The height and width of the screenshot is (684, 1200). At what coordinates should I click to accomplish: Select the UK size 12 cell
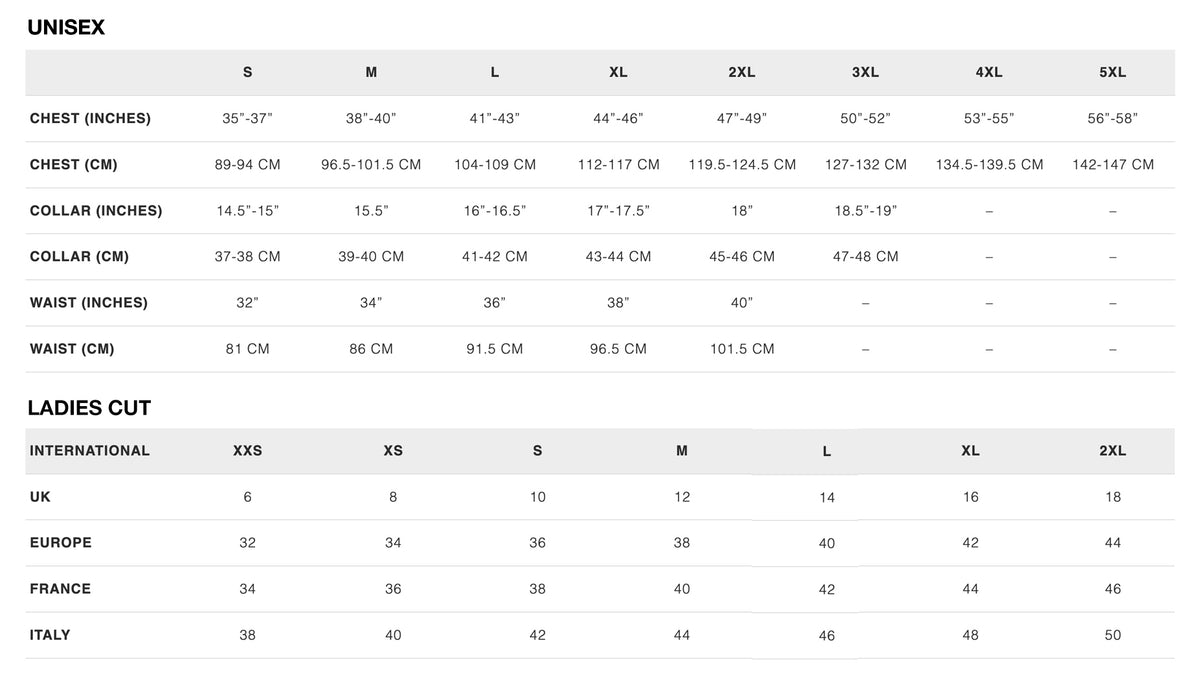[x=681, y=496]
